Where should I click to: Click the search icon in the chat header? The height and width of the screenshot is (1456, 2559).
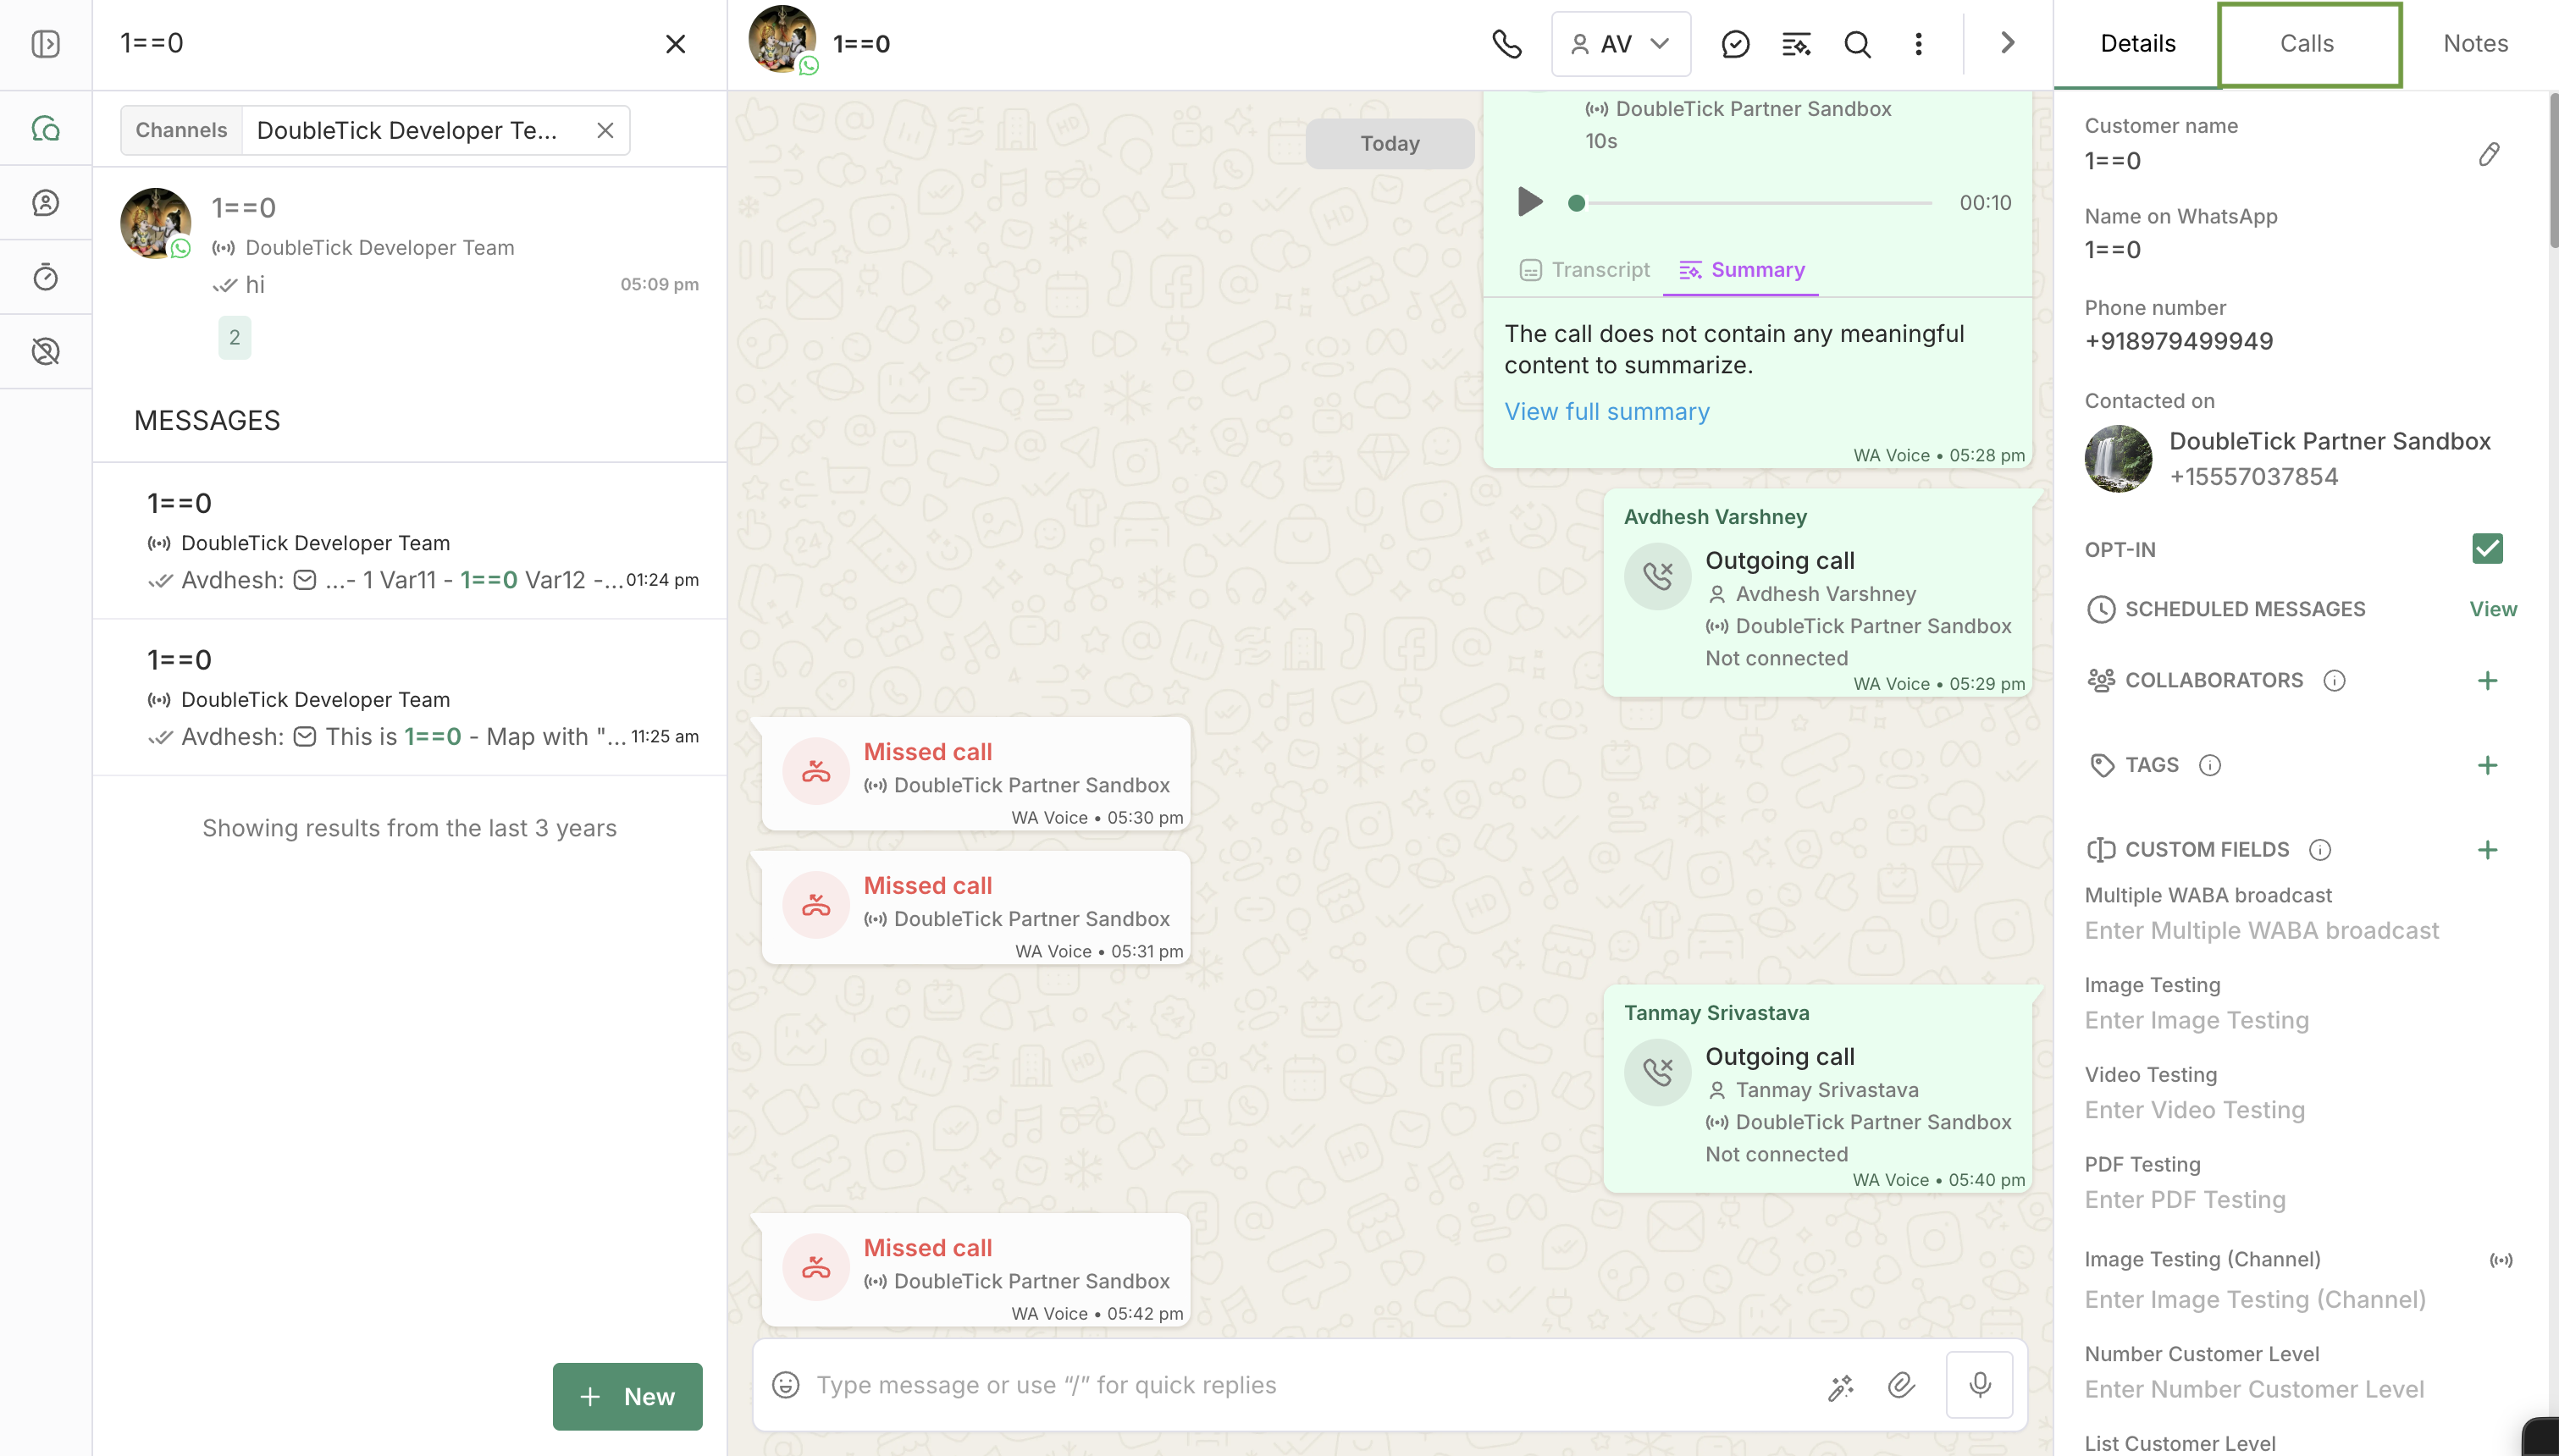click(x=1857, y=44)
